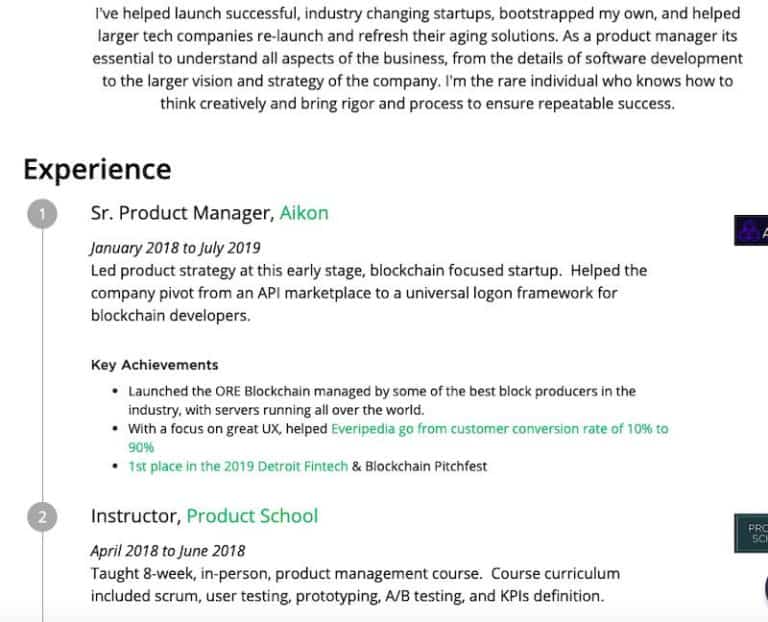Click the January 2018 to July 2019 date
The width and height of the screenshot is (768, 622).
[175, 248]
